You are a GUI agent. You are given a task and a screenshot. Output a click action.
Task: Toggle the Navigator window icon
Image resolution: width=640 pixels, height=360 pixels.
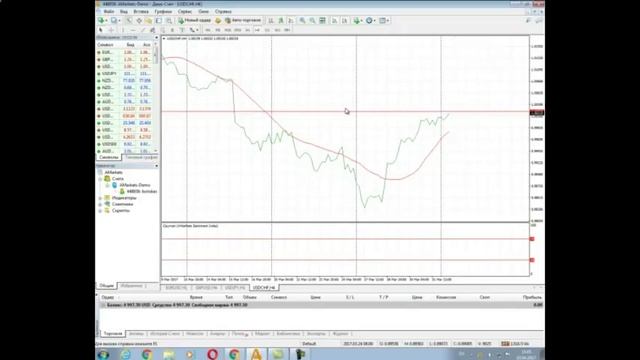point(149,20)
